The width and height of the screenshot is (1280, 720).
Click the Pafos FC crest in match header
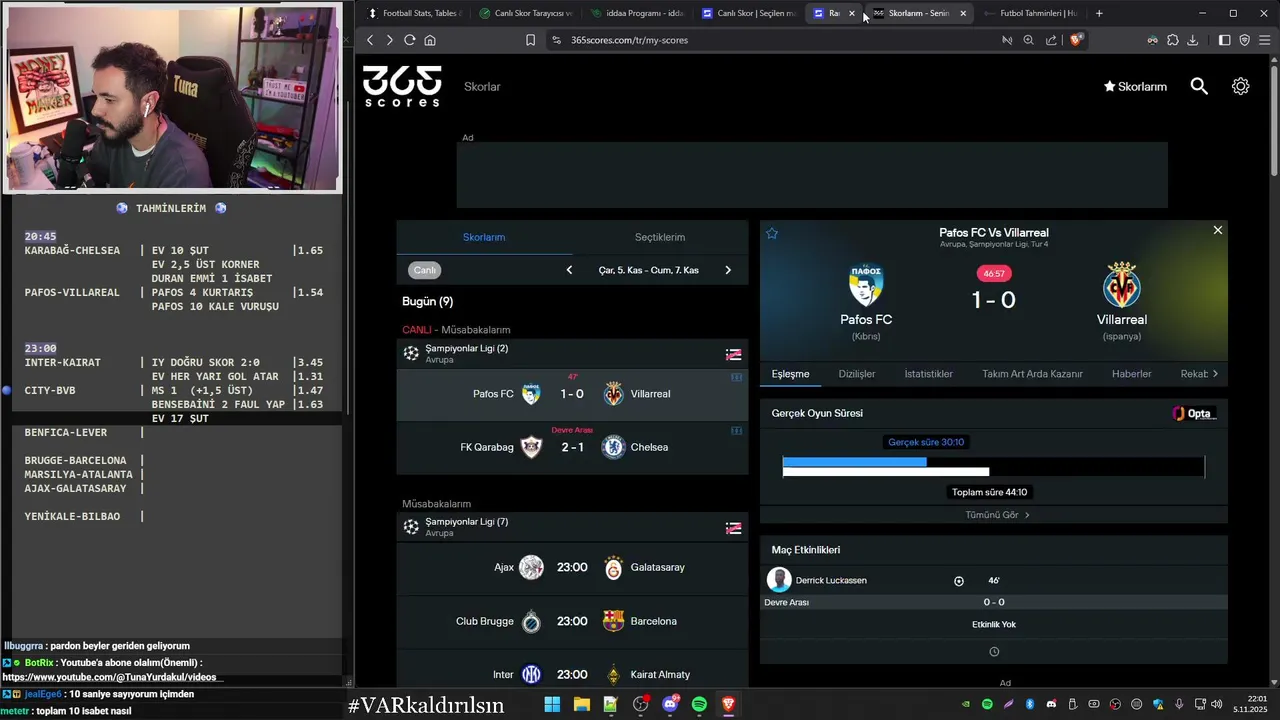pyautogui.click(x=865, y=286)
